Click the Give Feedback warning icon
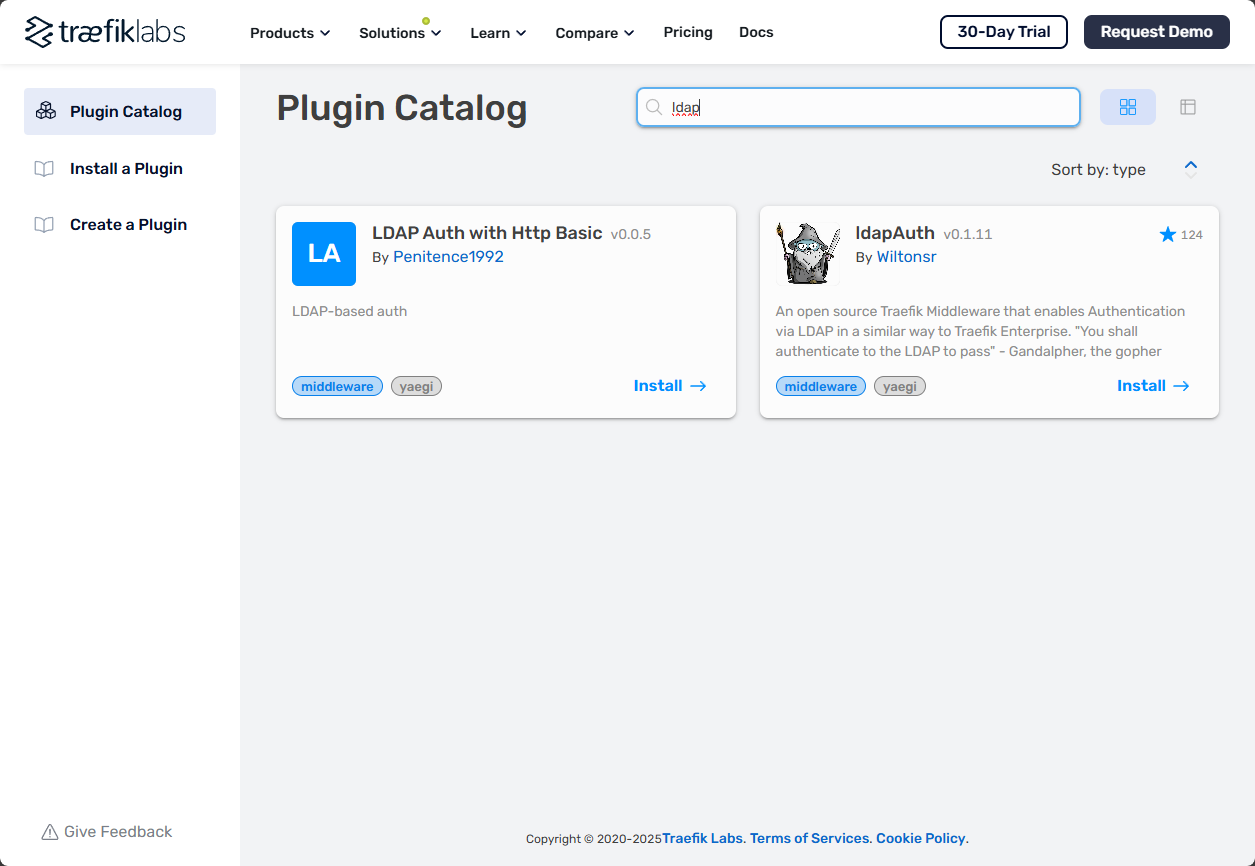The image size is (1255, 866). click(x=50, y=832)
